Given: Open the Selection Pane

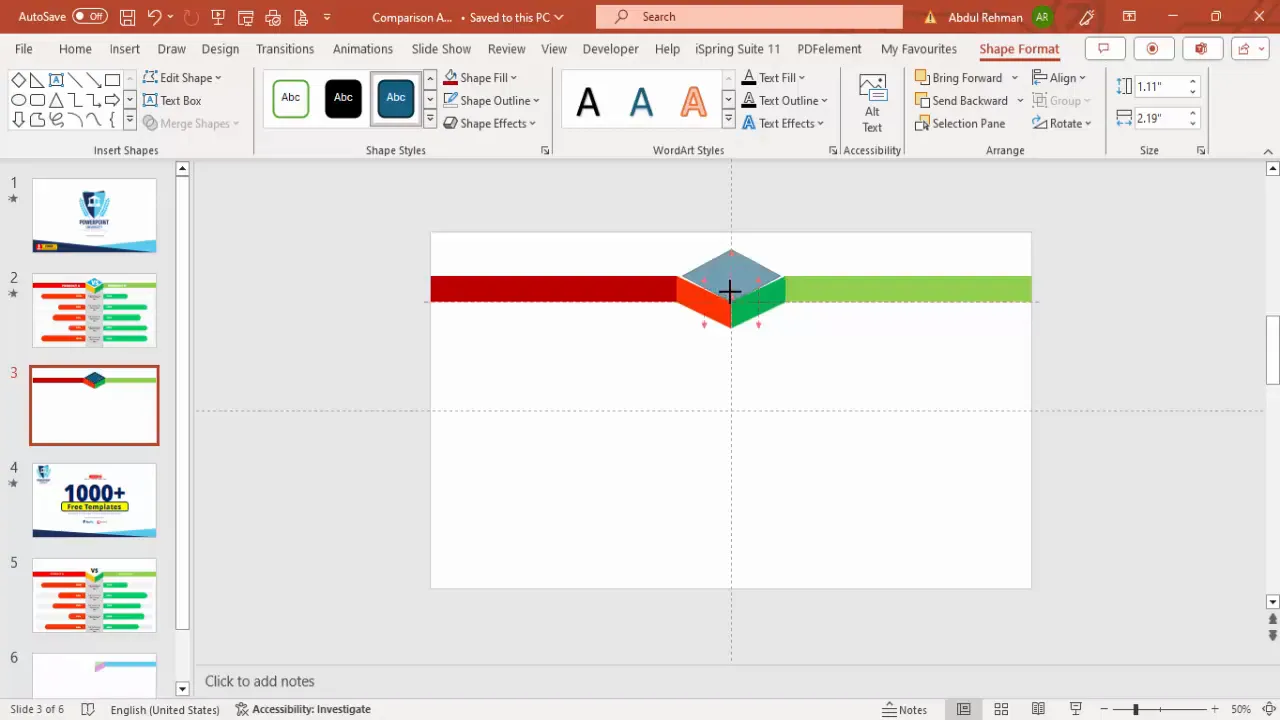Looking at the screenshot, I should click(x=960, y=123).
